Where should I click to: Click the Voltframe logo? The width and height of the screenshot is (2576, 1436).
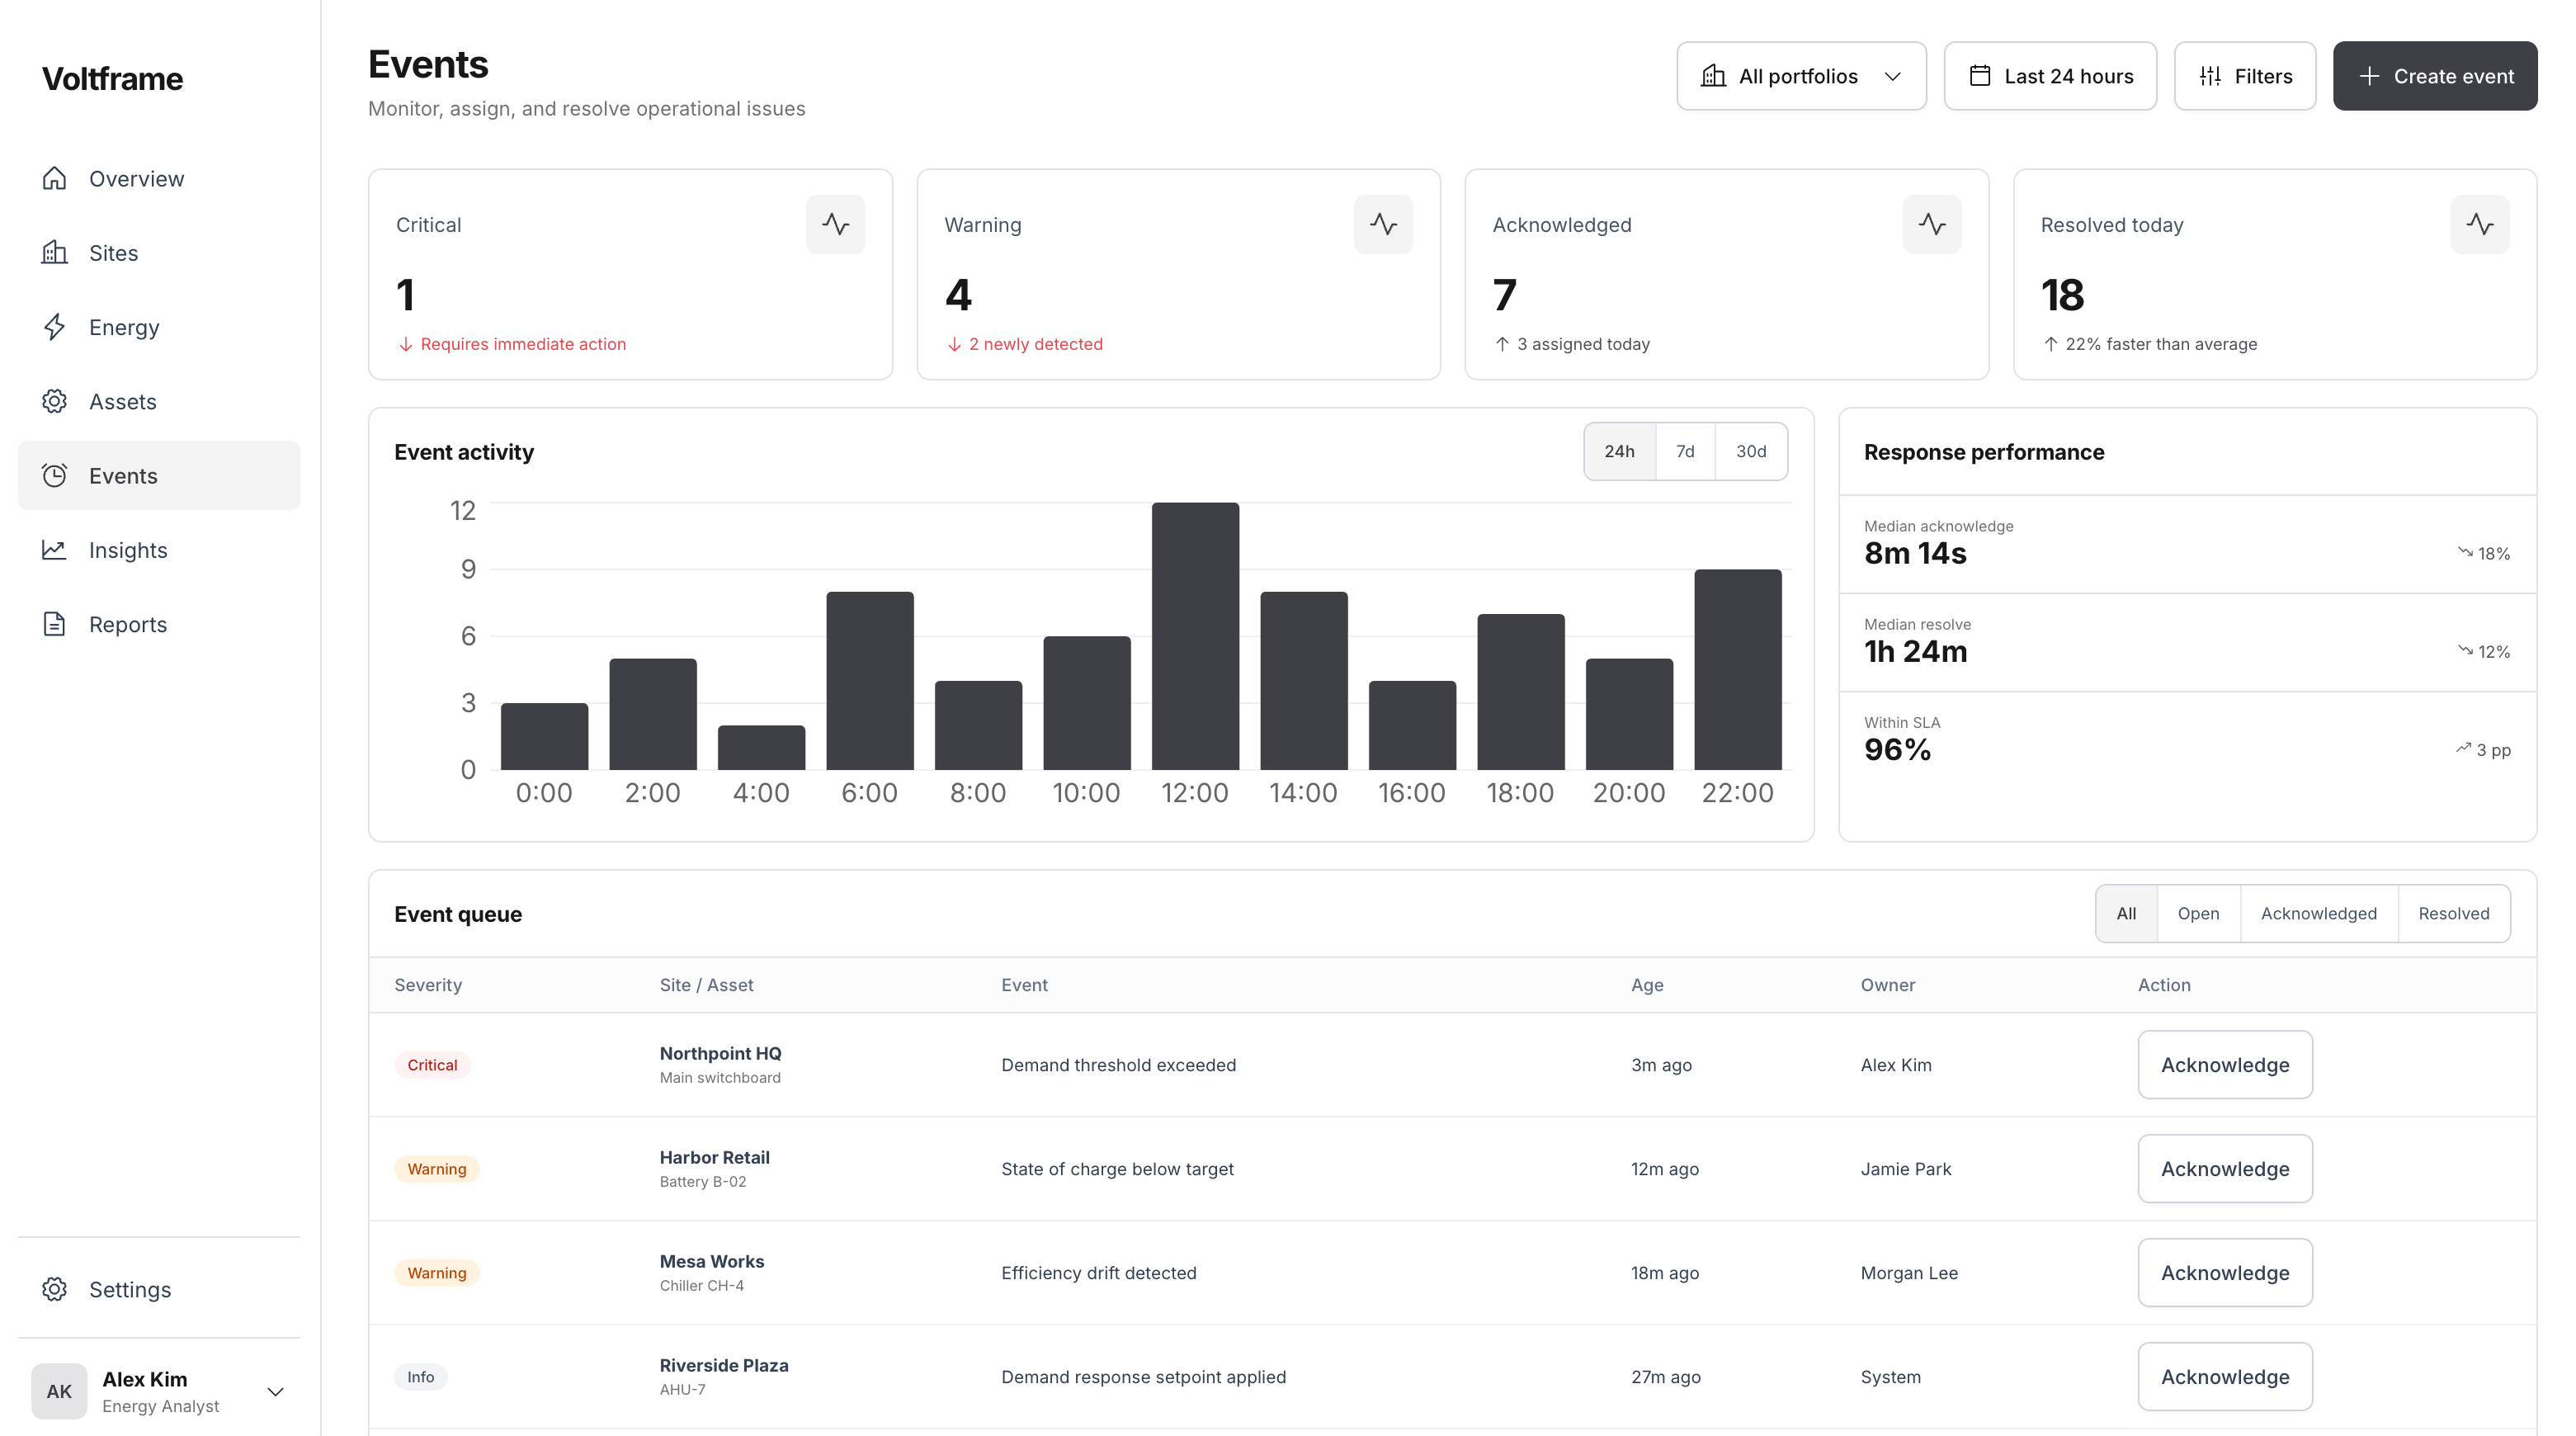[112, 79]
